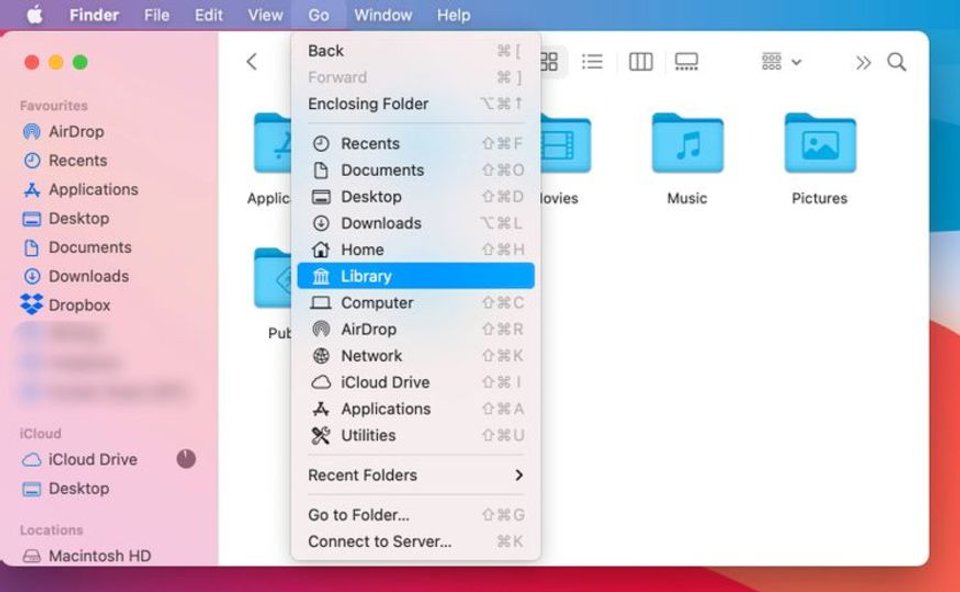Open the Apple menu
Viewport: 960px width, 592px height.
pos(35,15)
